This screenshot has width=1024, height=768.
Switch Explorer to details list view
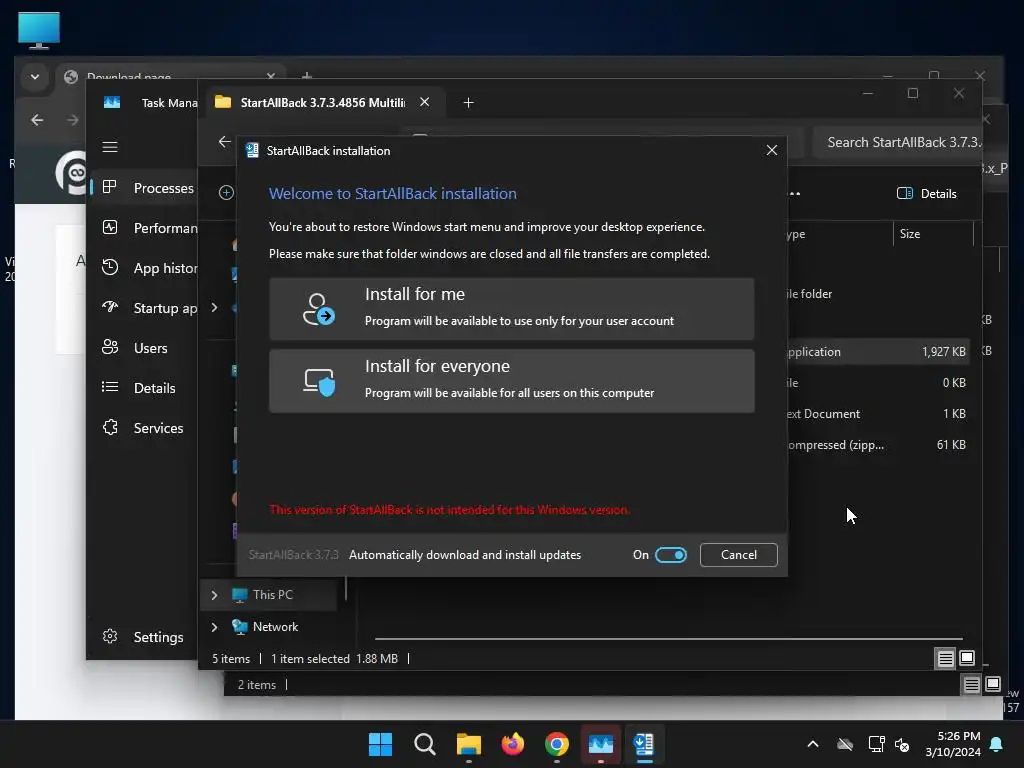945,658
